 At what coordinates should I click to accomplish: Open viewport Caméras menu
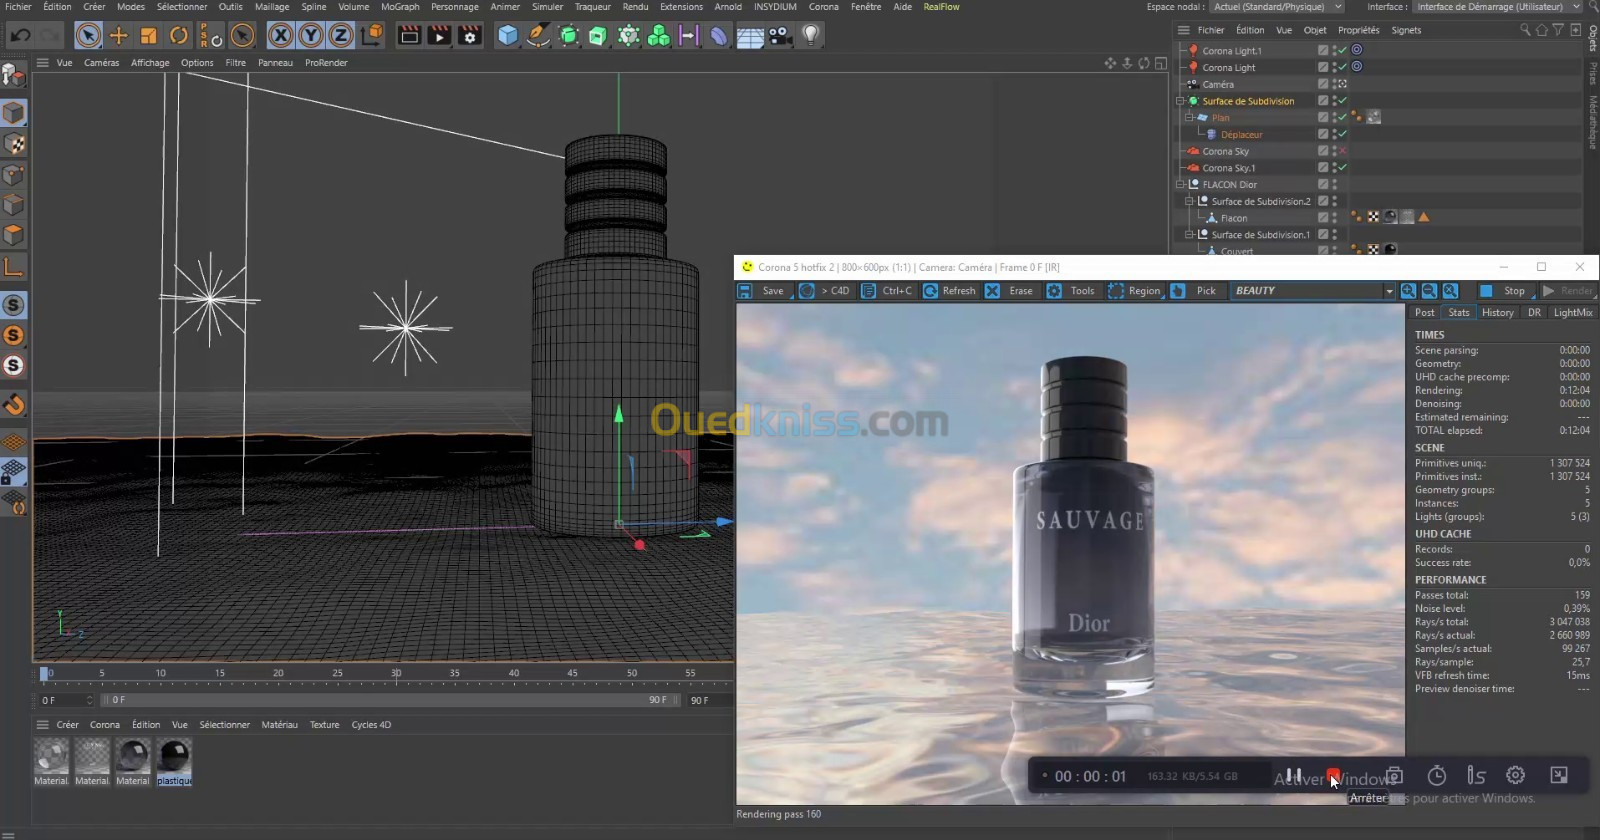click(101, 62)
